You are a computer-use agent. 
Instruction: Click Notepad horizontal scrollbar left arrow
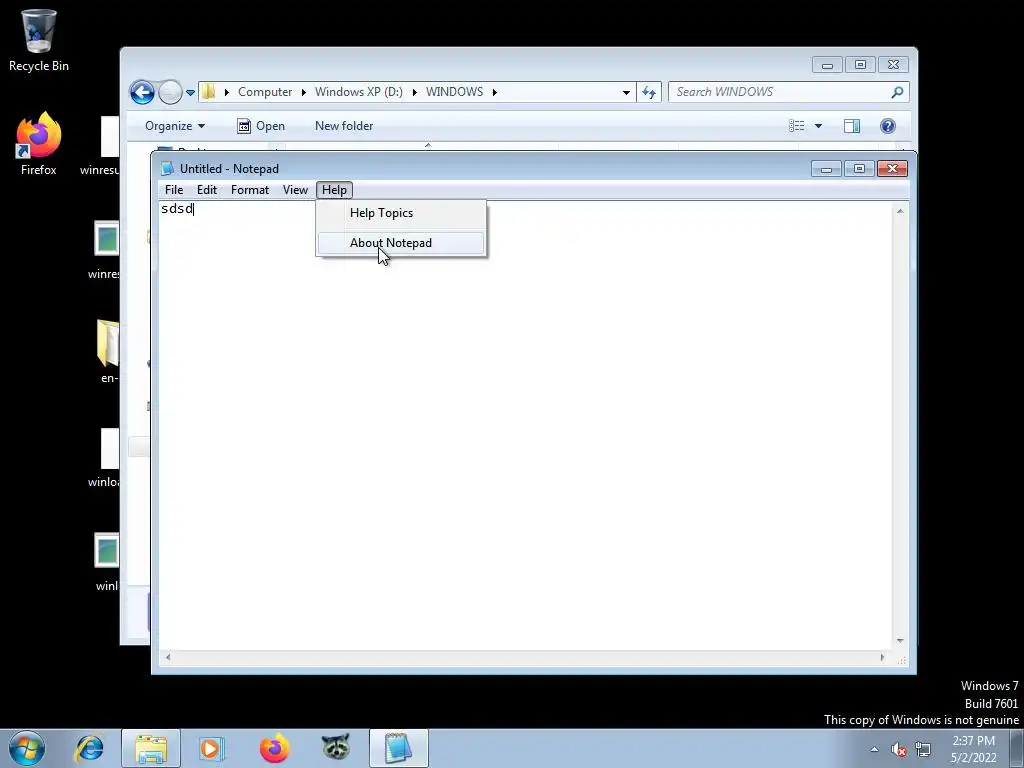[x=168, y=657]
